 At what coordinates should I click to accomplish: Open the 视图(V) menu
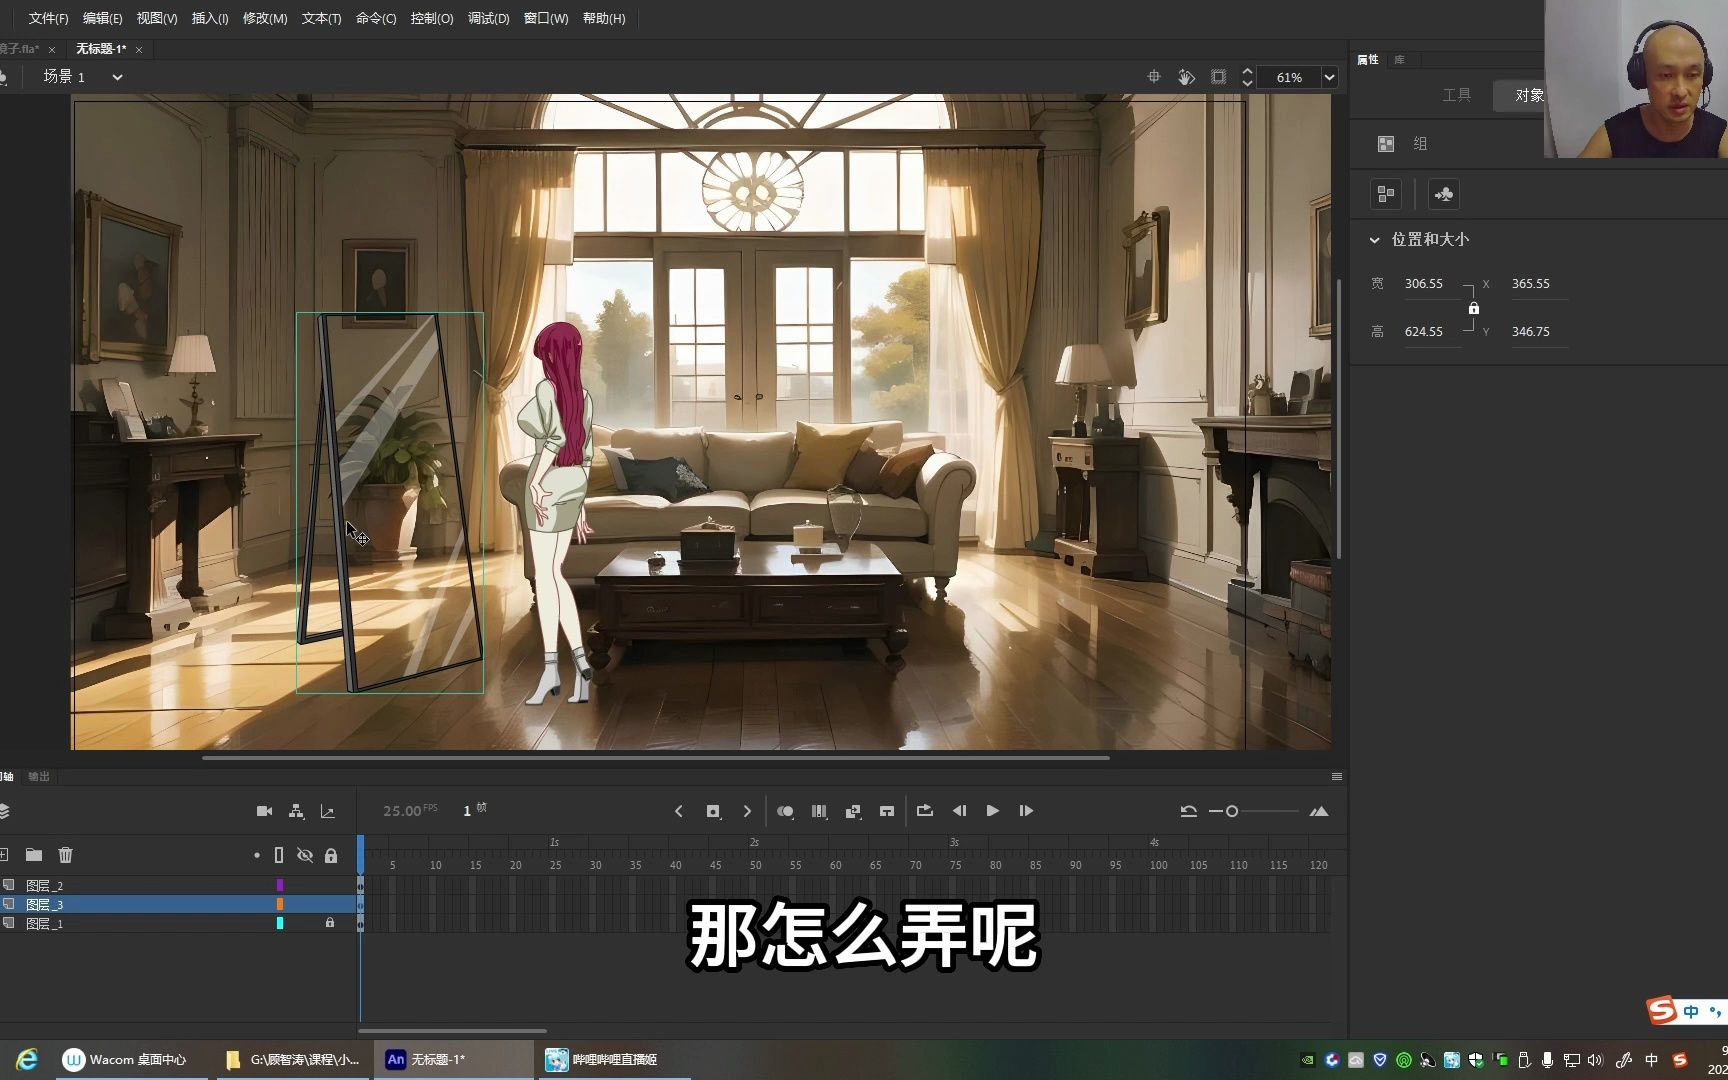[157, 18]
